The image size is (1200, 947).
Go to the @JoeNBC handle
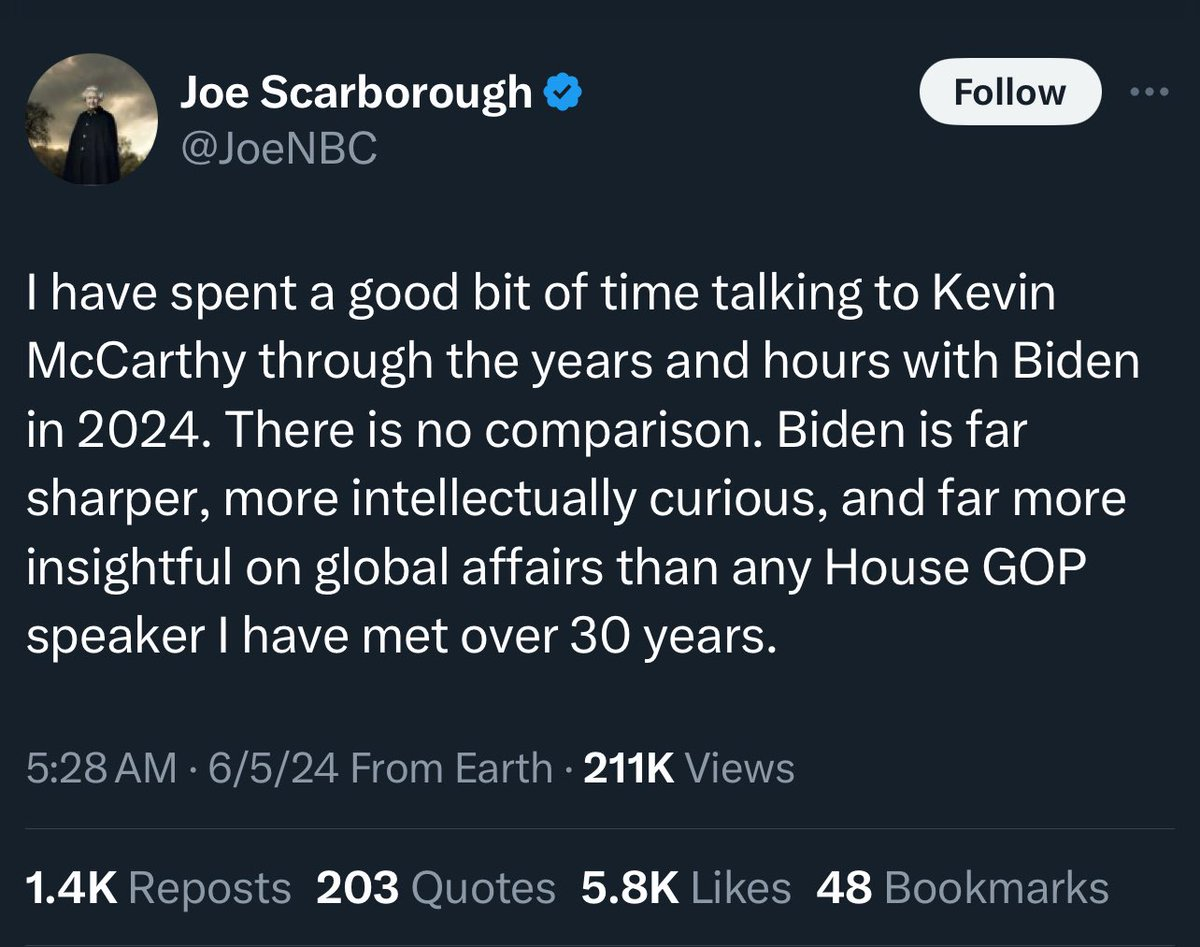(278, 150)
